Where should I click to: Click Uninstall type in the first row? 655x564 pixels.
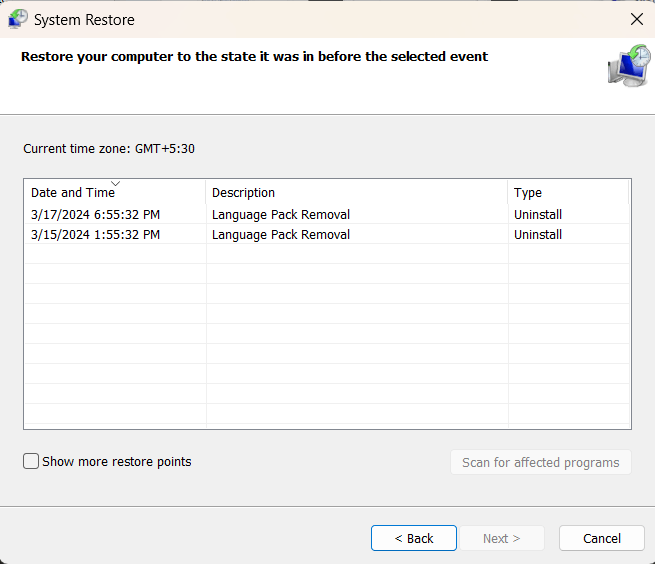coord(538,215)
